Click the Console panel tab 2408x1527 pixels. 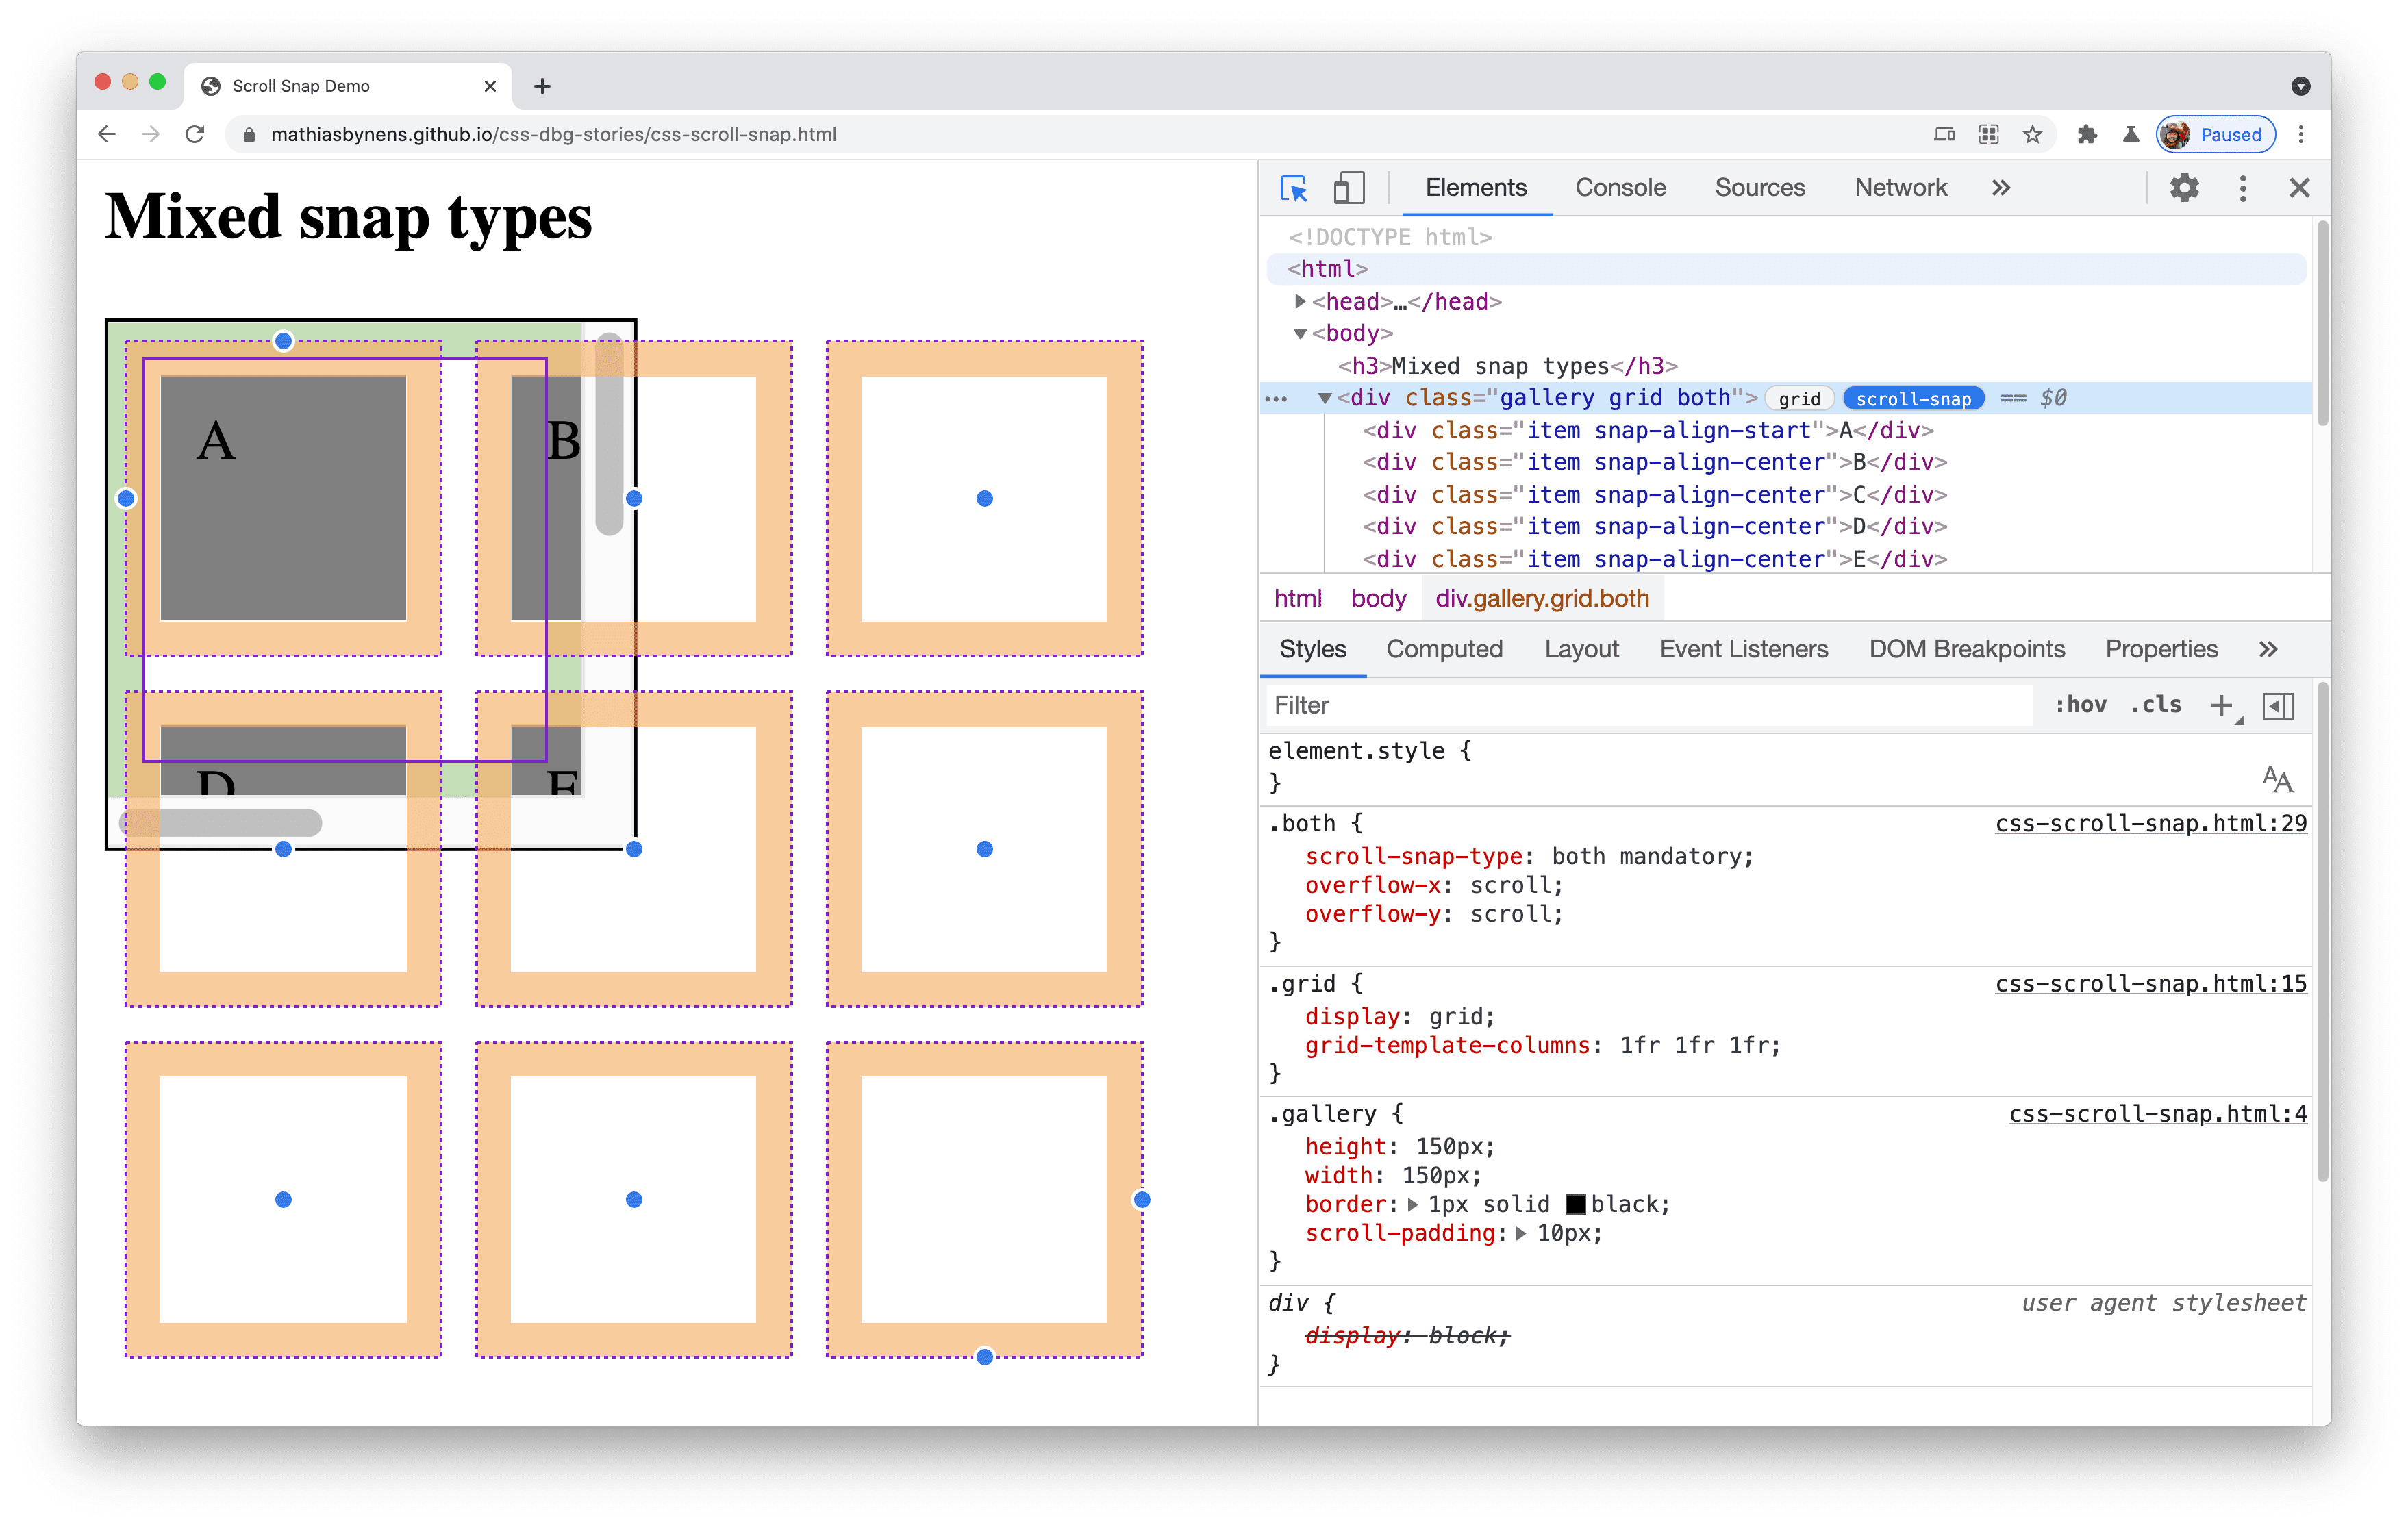point(1618,188)
